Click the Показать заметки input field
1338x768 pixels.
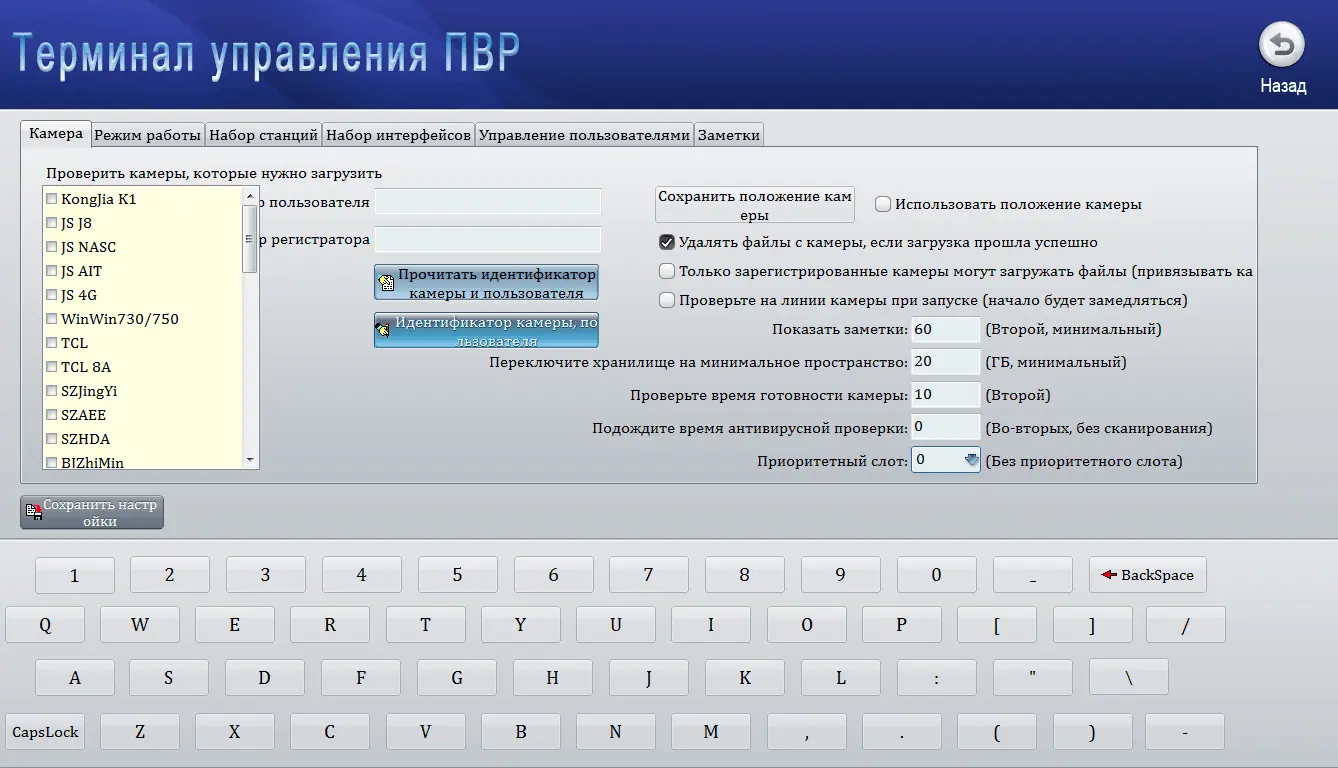pos(944,330)
